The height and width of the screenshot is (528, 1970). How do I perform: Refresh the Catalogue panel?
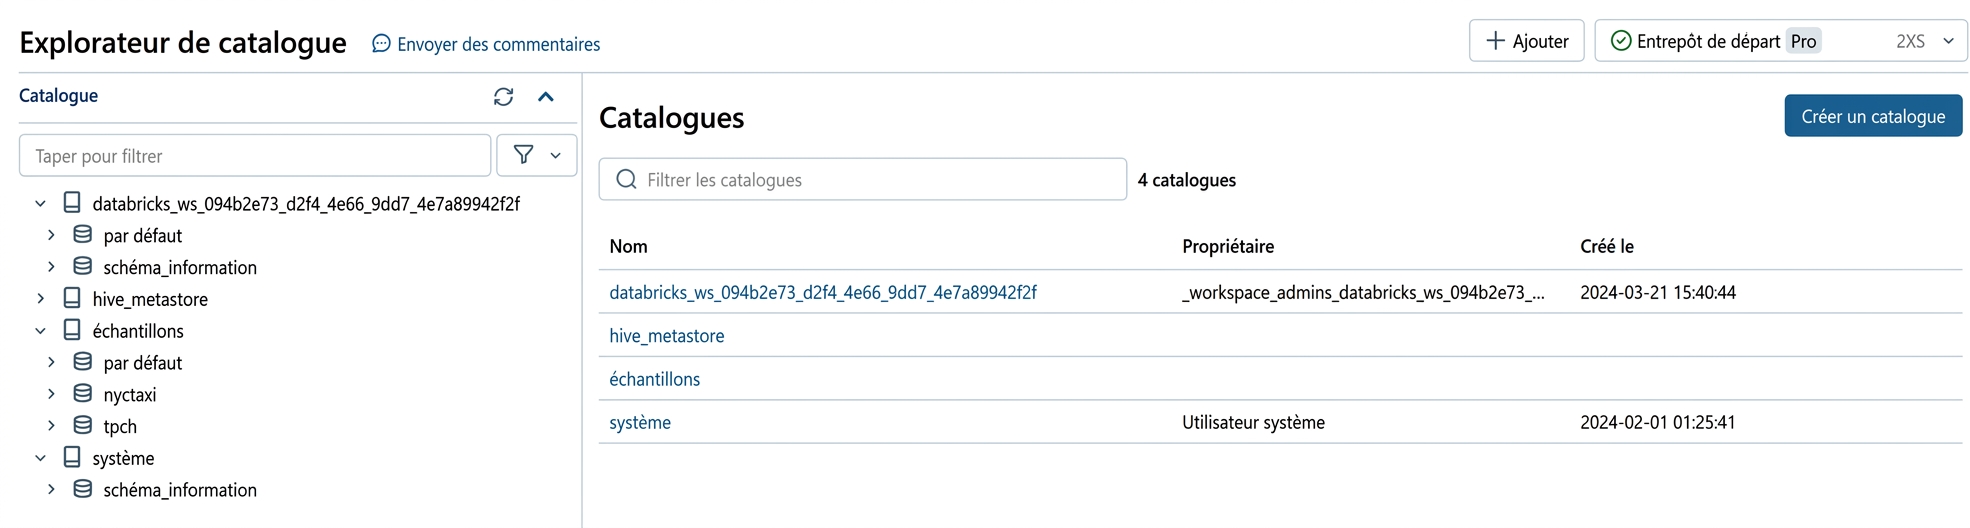pyautogui.click(x=503, y=97)
